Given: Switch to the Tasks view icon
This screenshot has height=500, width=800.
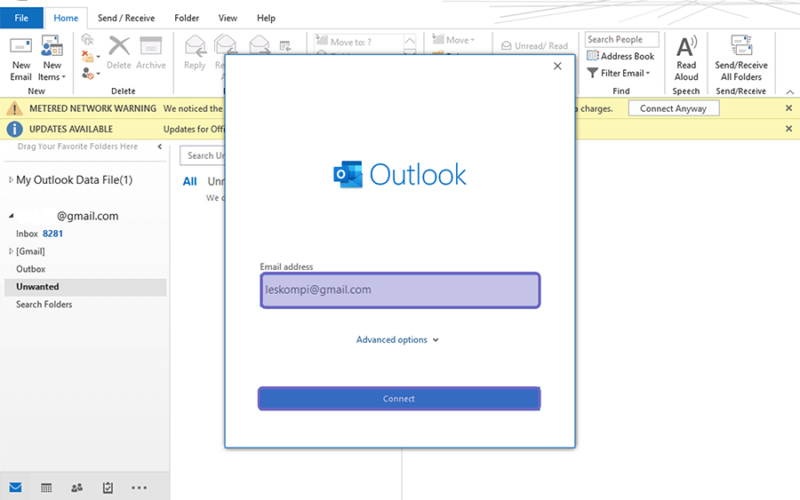Looking at the screenshot, I should coord(108,488).
